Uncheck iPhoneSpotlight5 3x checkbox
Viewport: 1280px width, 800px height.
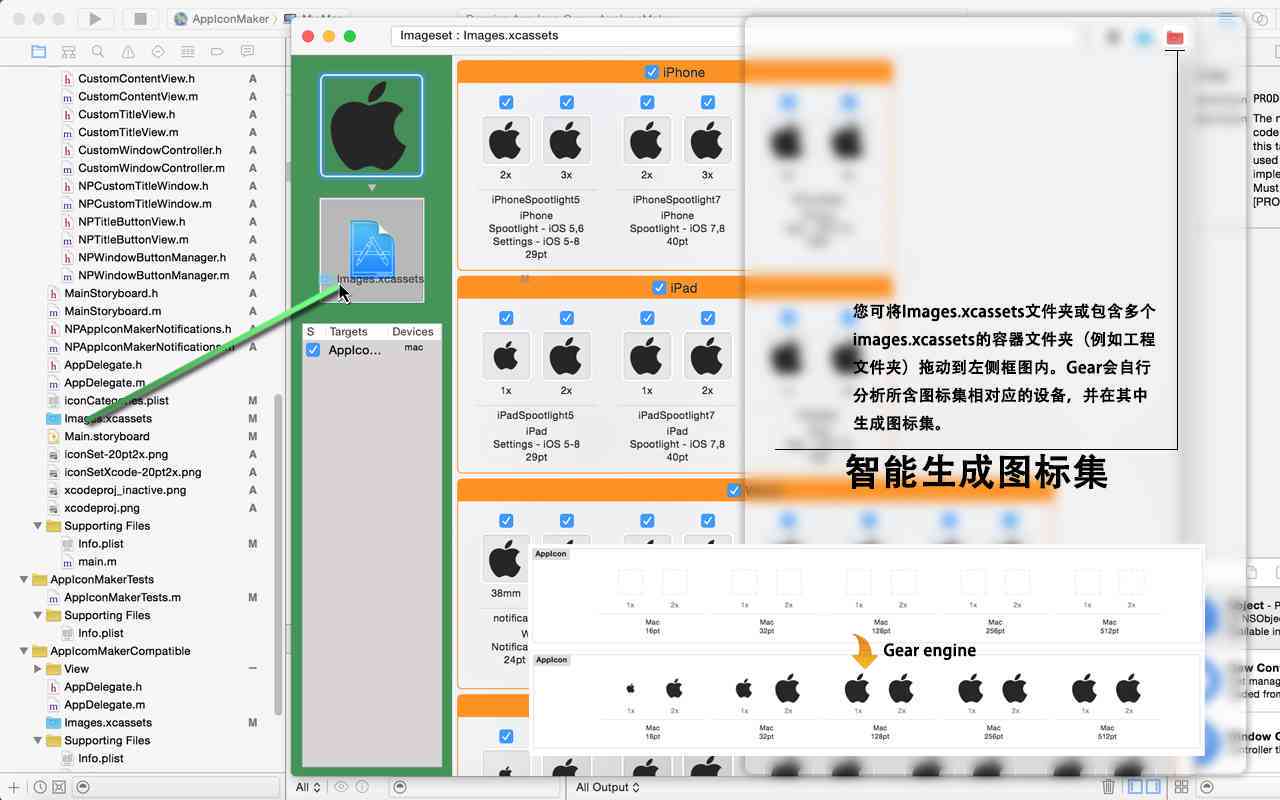coord(567,102)
